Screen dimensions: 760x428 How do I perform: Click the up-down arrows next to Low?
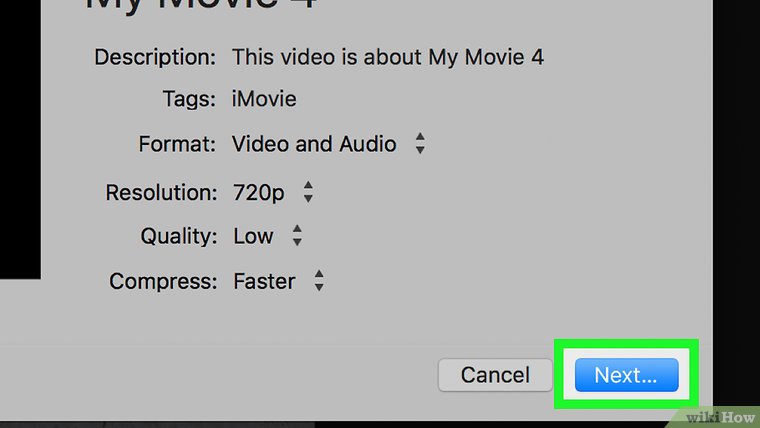click(297, 236)
